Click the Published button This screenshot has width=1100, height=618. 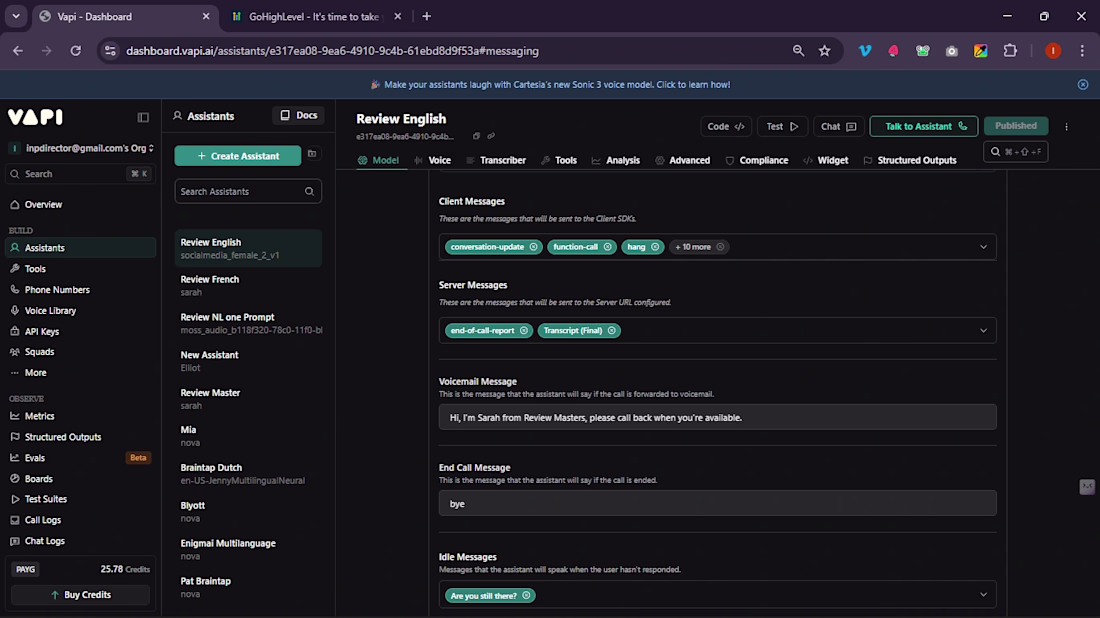[x=1016, y=126]
